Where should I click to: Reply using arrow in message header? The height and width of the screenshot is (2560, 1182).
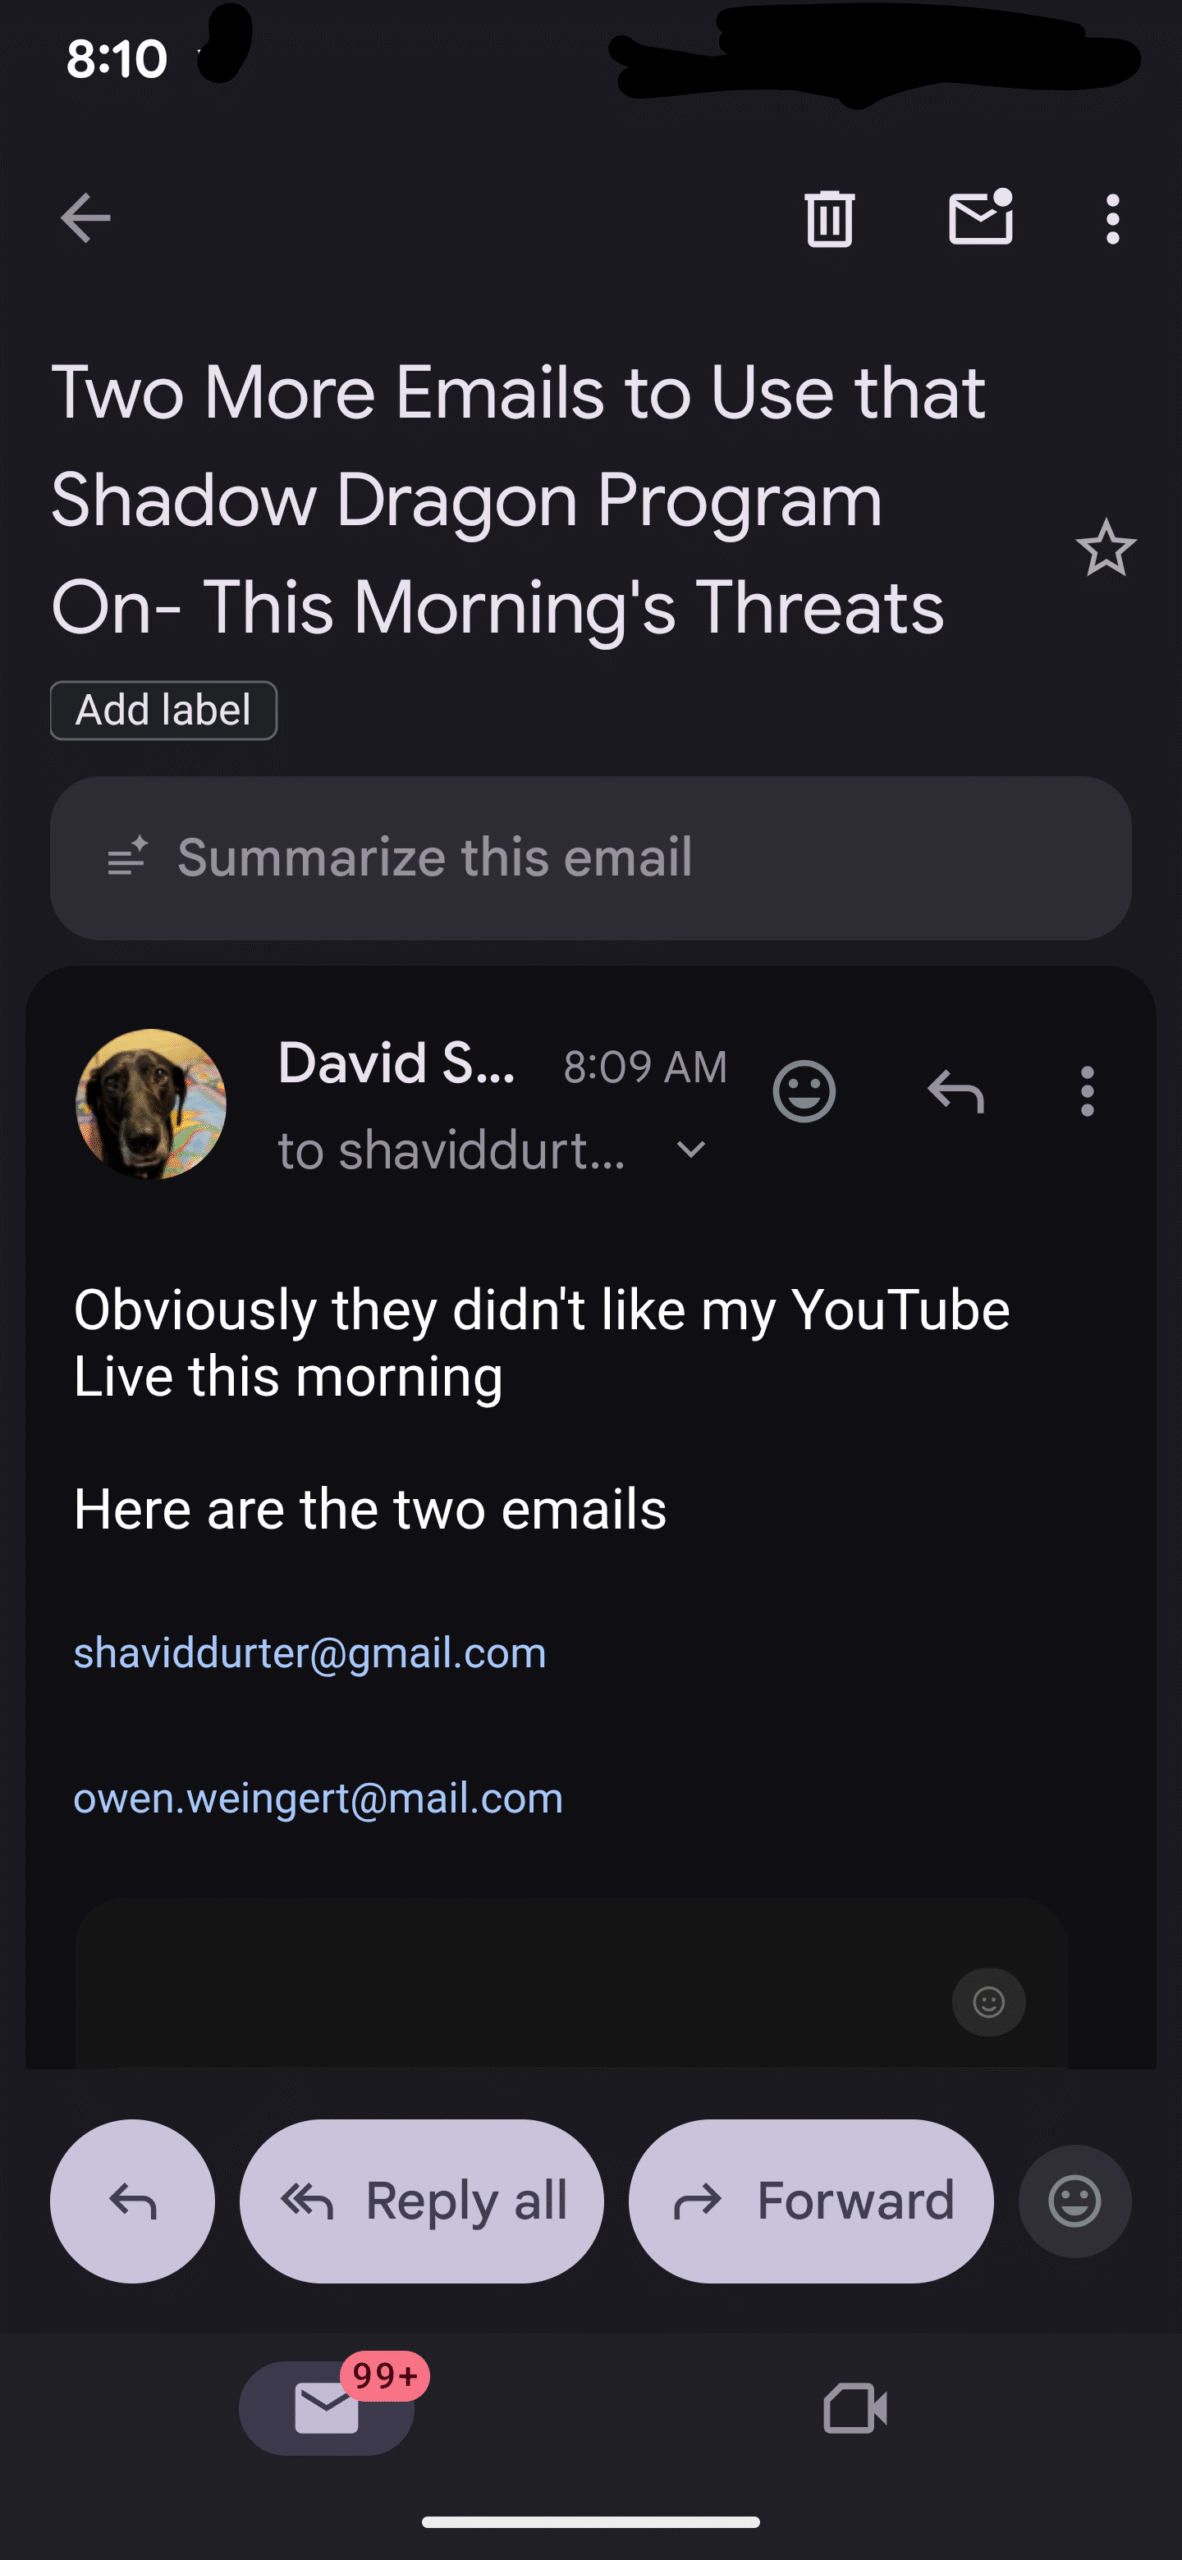point(956,1091)
